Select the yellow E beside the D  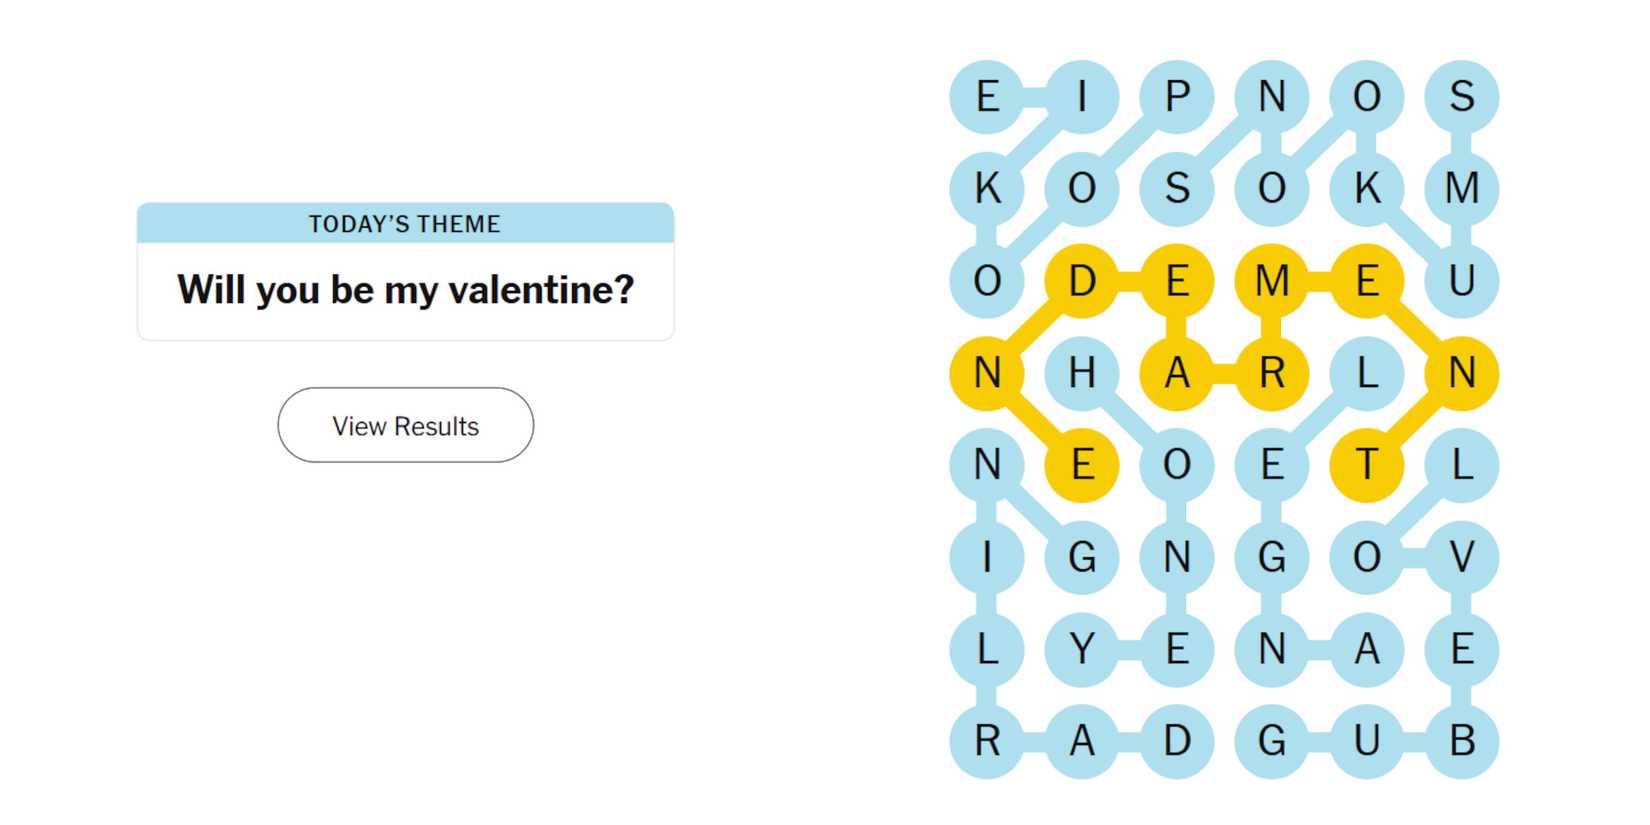[1177, 281]
